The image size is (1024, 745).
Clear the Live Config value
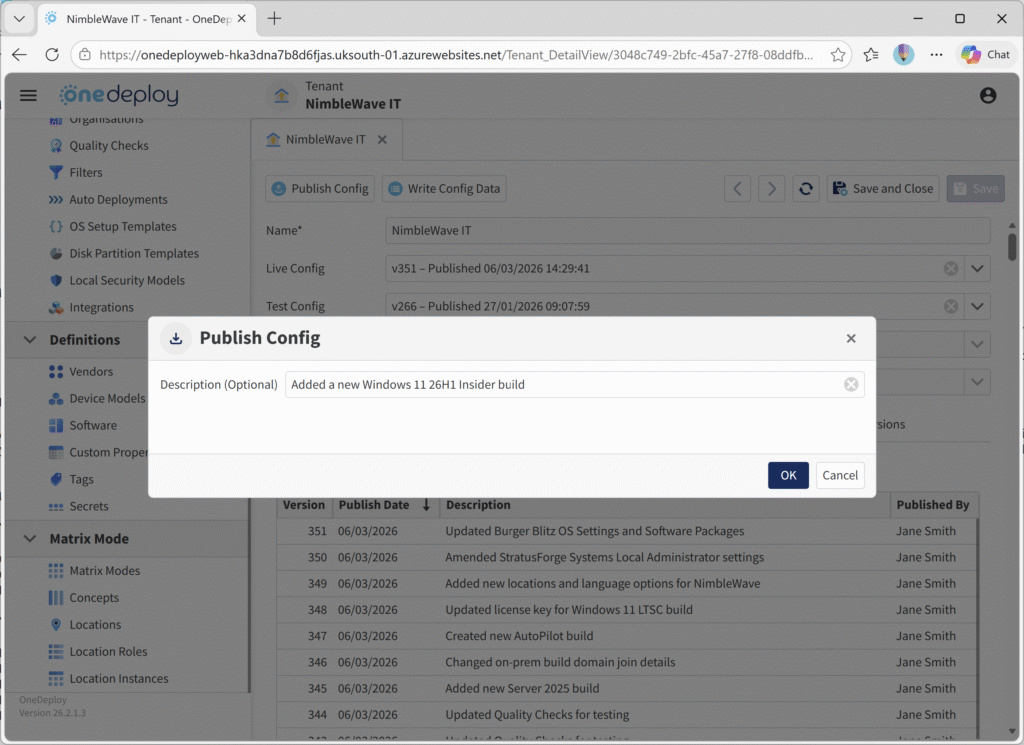(x=951, y=268)
